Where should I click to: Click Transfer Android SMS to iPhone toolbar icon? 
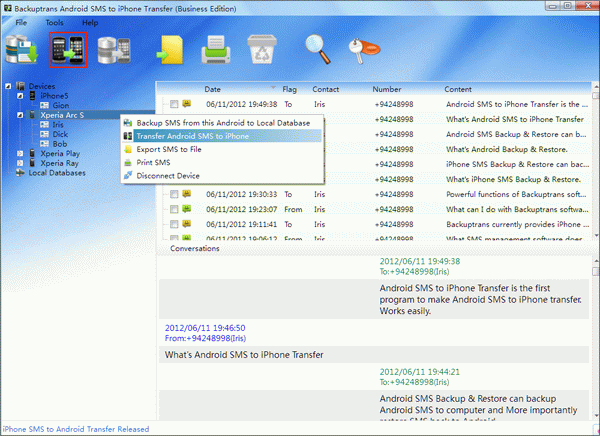click(x=68, y=50)
